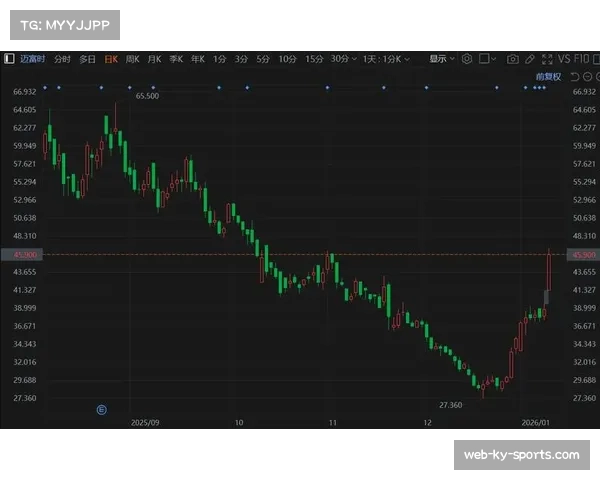The width and height of the screenshot is (600, 480).
Task: Click the 迈富时 stock name
Action: coord(33,59)
